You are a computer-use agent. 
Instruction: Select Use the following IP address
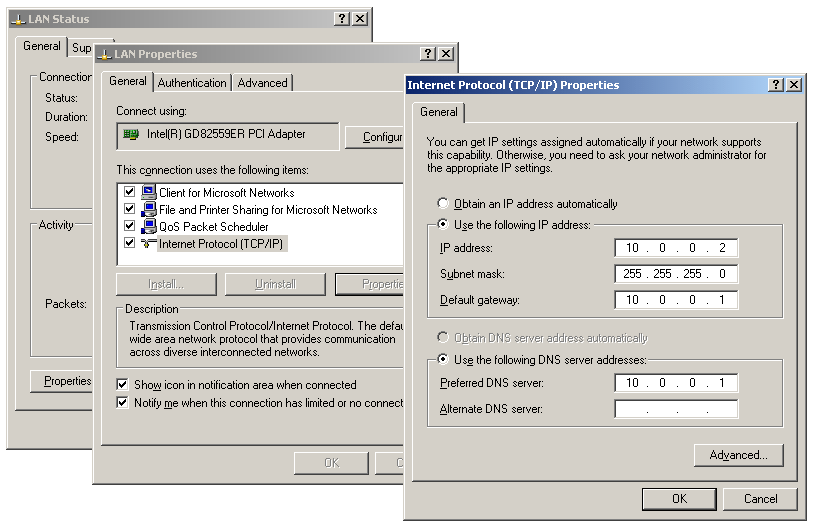coord(443,224)
